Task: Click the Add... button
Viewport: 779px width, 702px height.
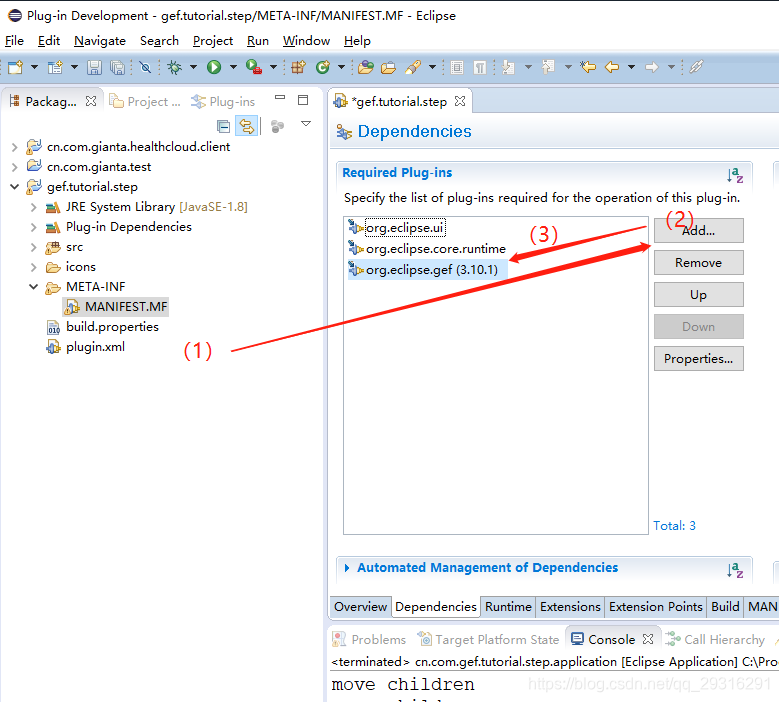Action: point(699,231)
